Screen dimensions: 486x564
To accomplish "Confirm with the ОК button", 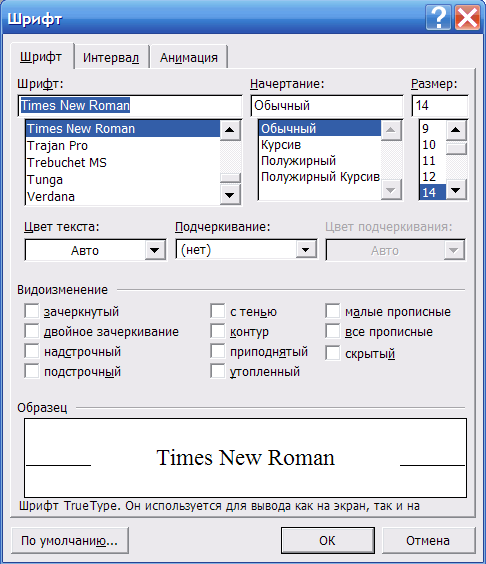I will 327,540.
